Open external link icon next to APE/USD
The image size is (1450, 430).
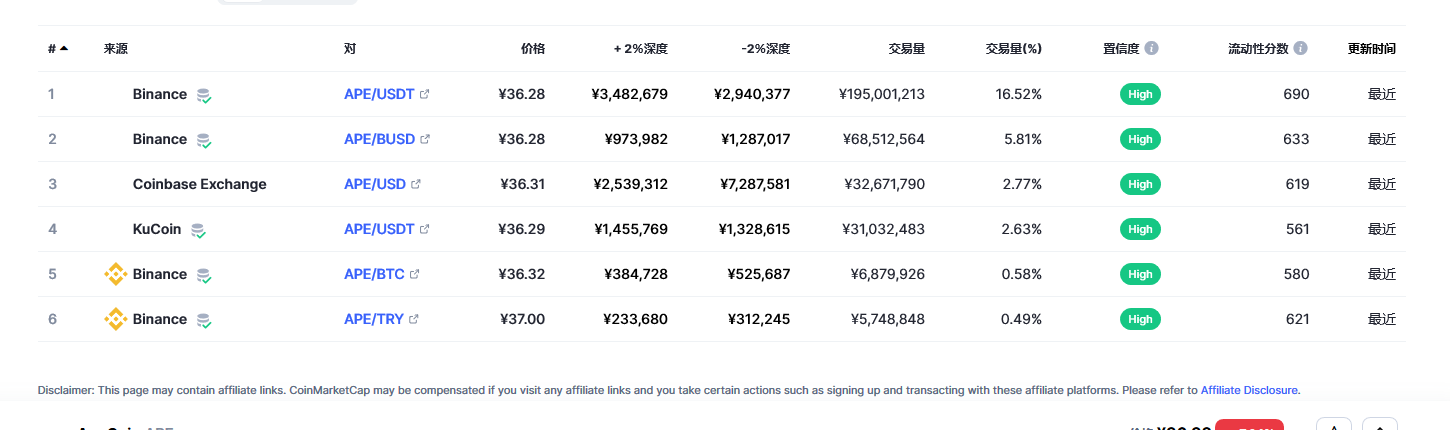416,184
